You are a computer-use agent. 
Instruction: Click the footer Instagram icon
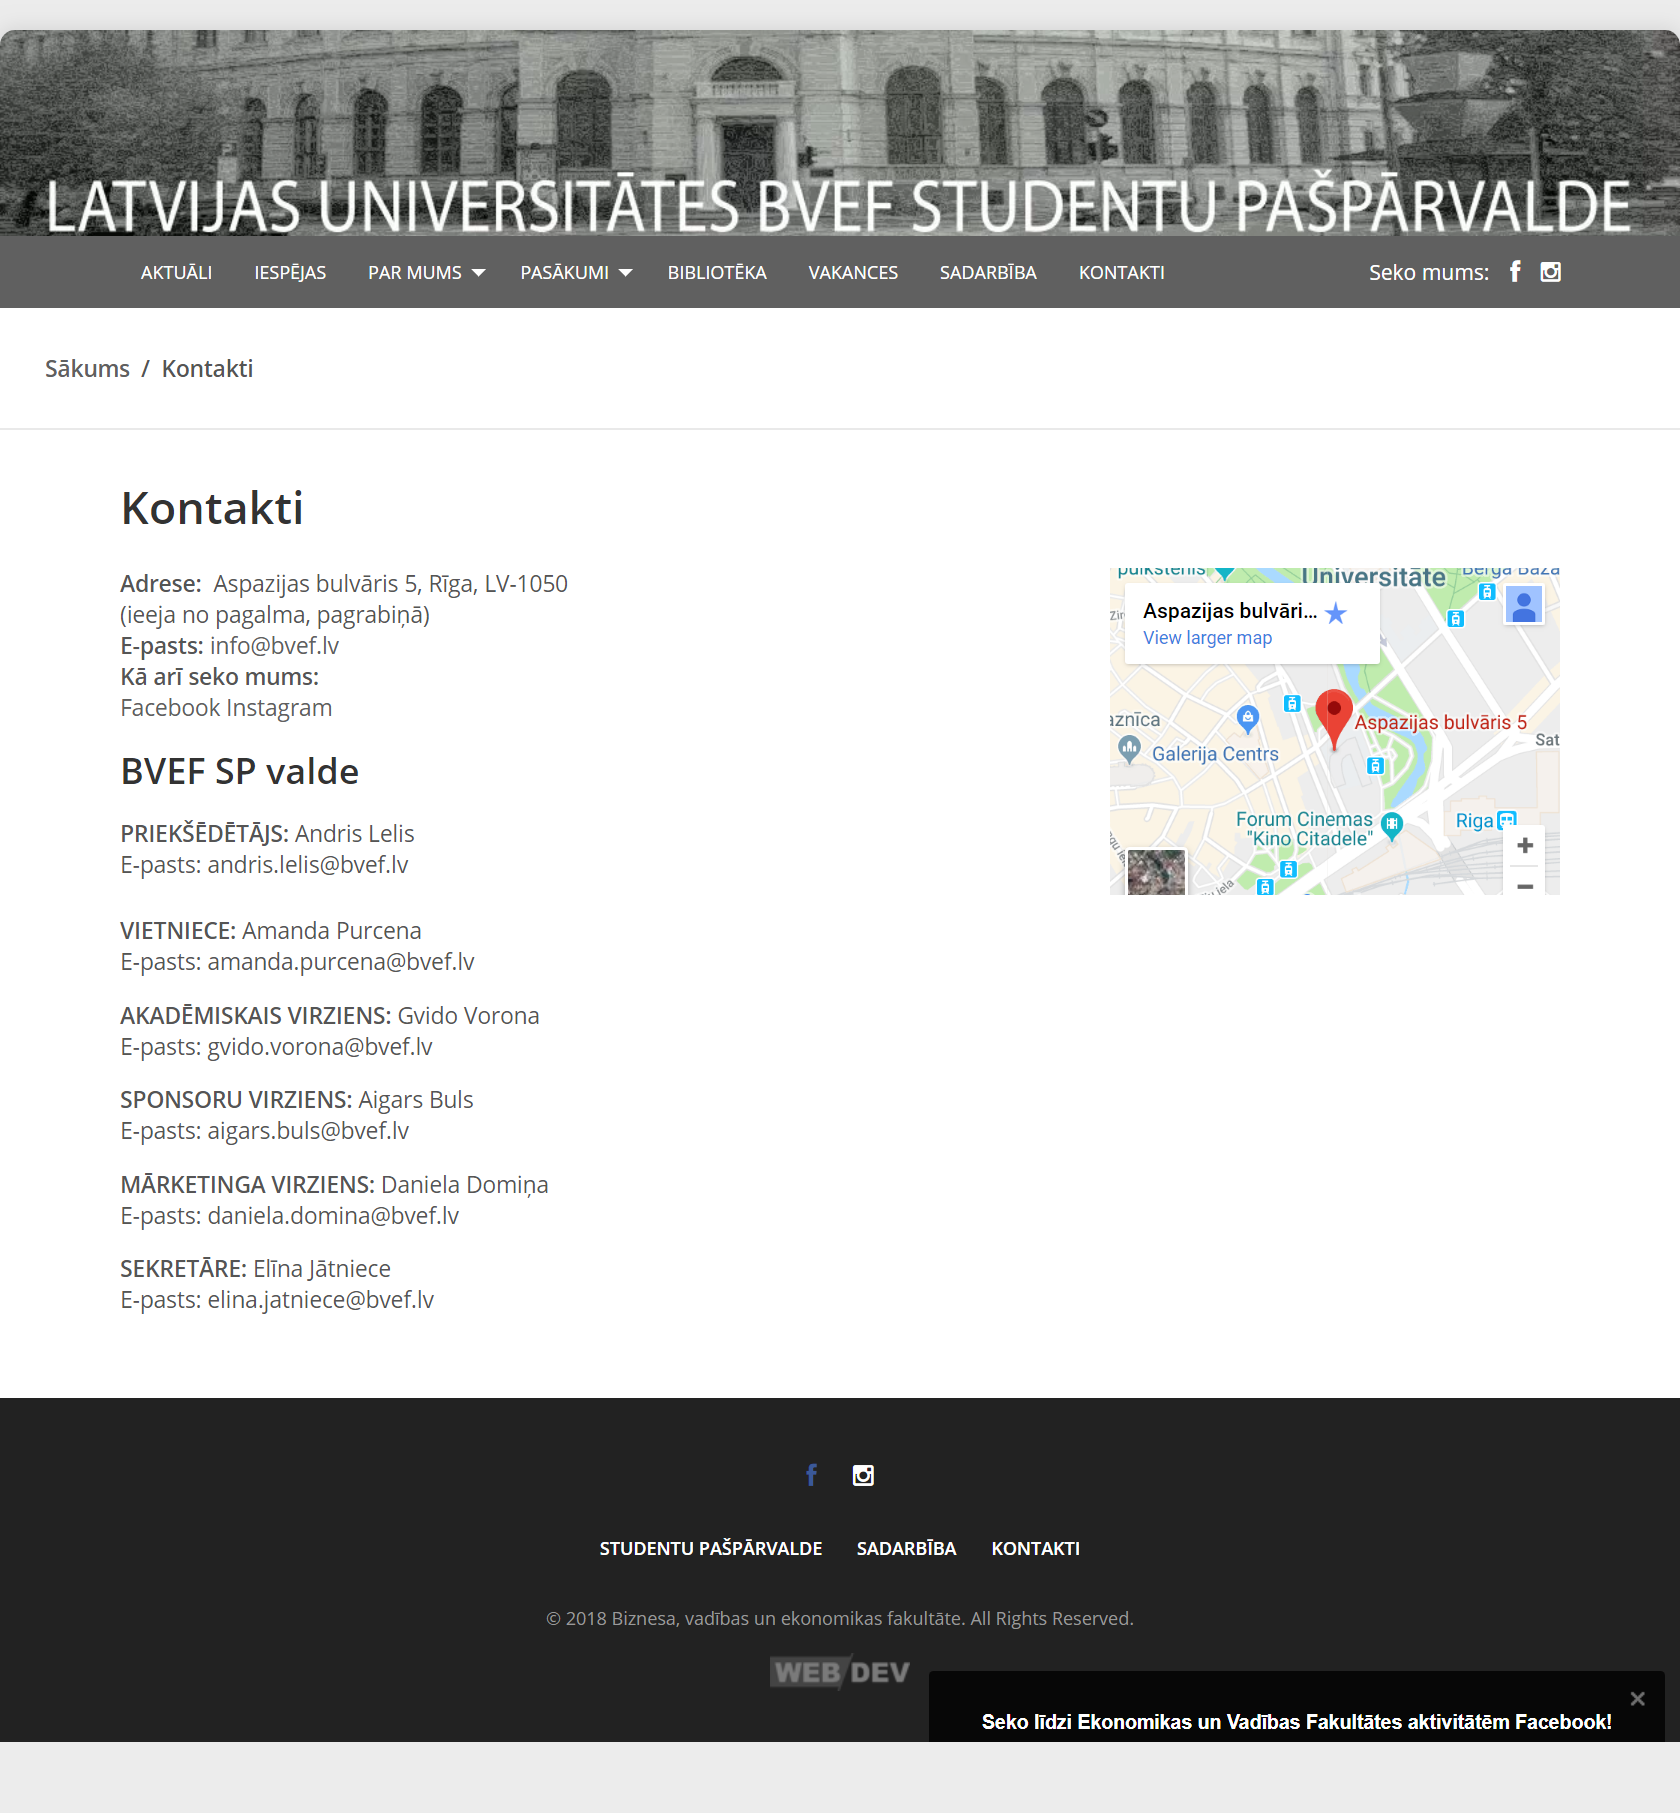863,1475
